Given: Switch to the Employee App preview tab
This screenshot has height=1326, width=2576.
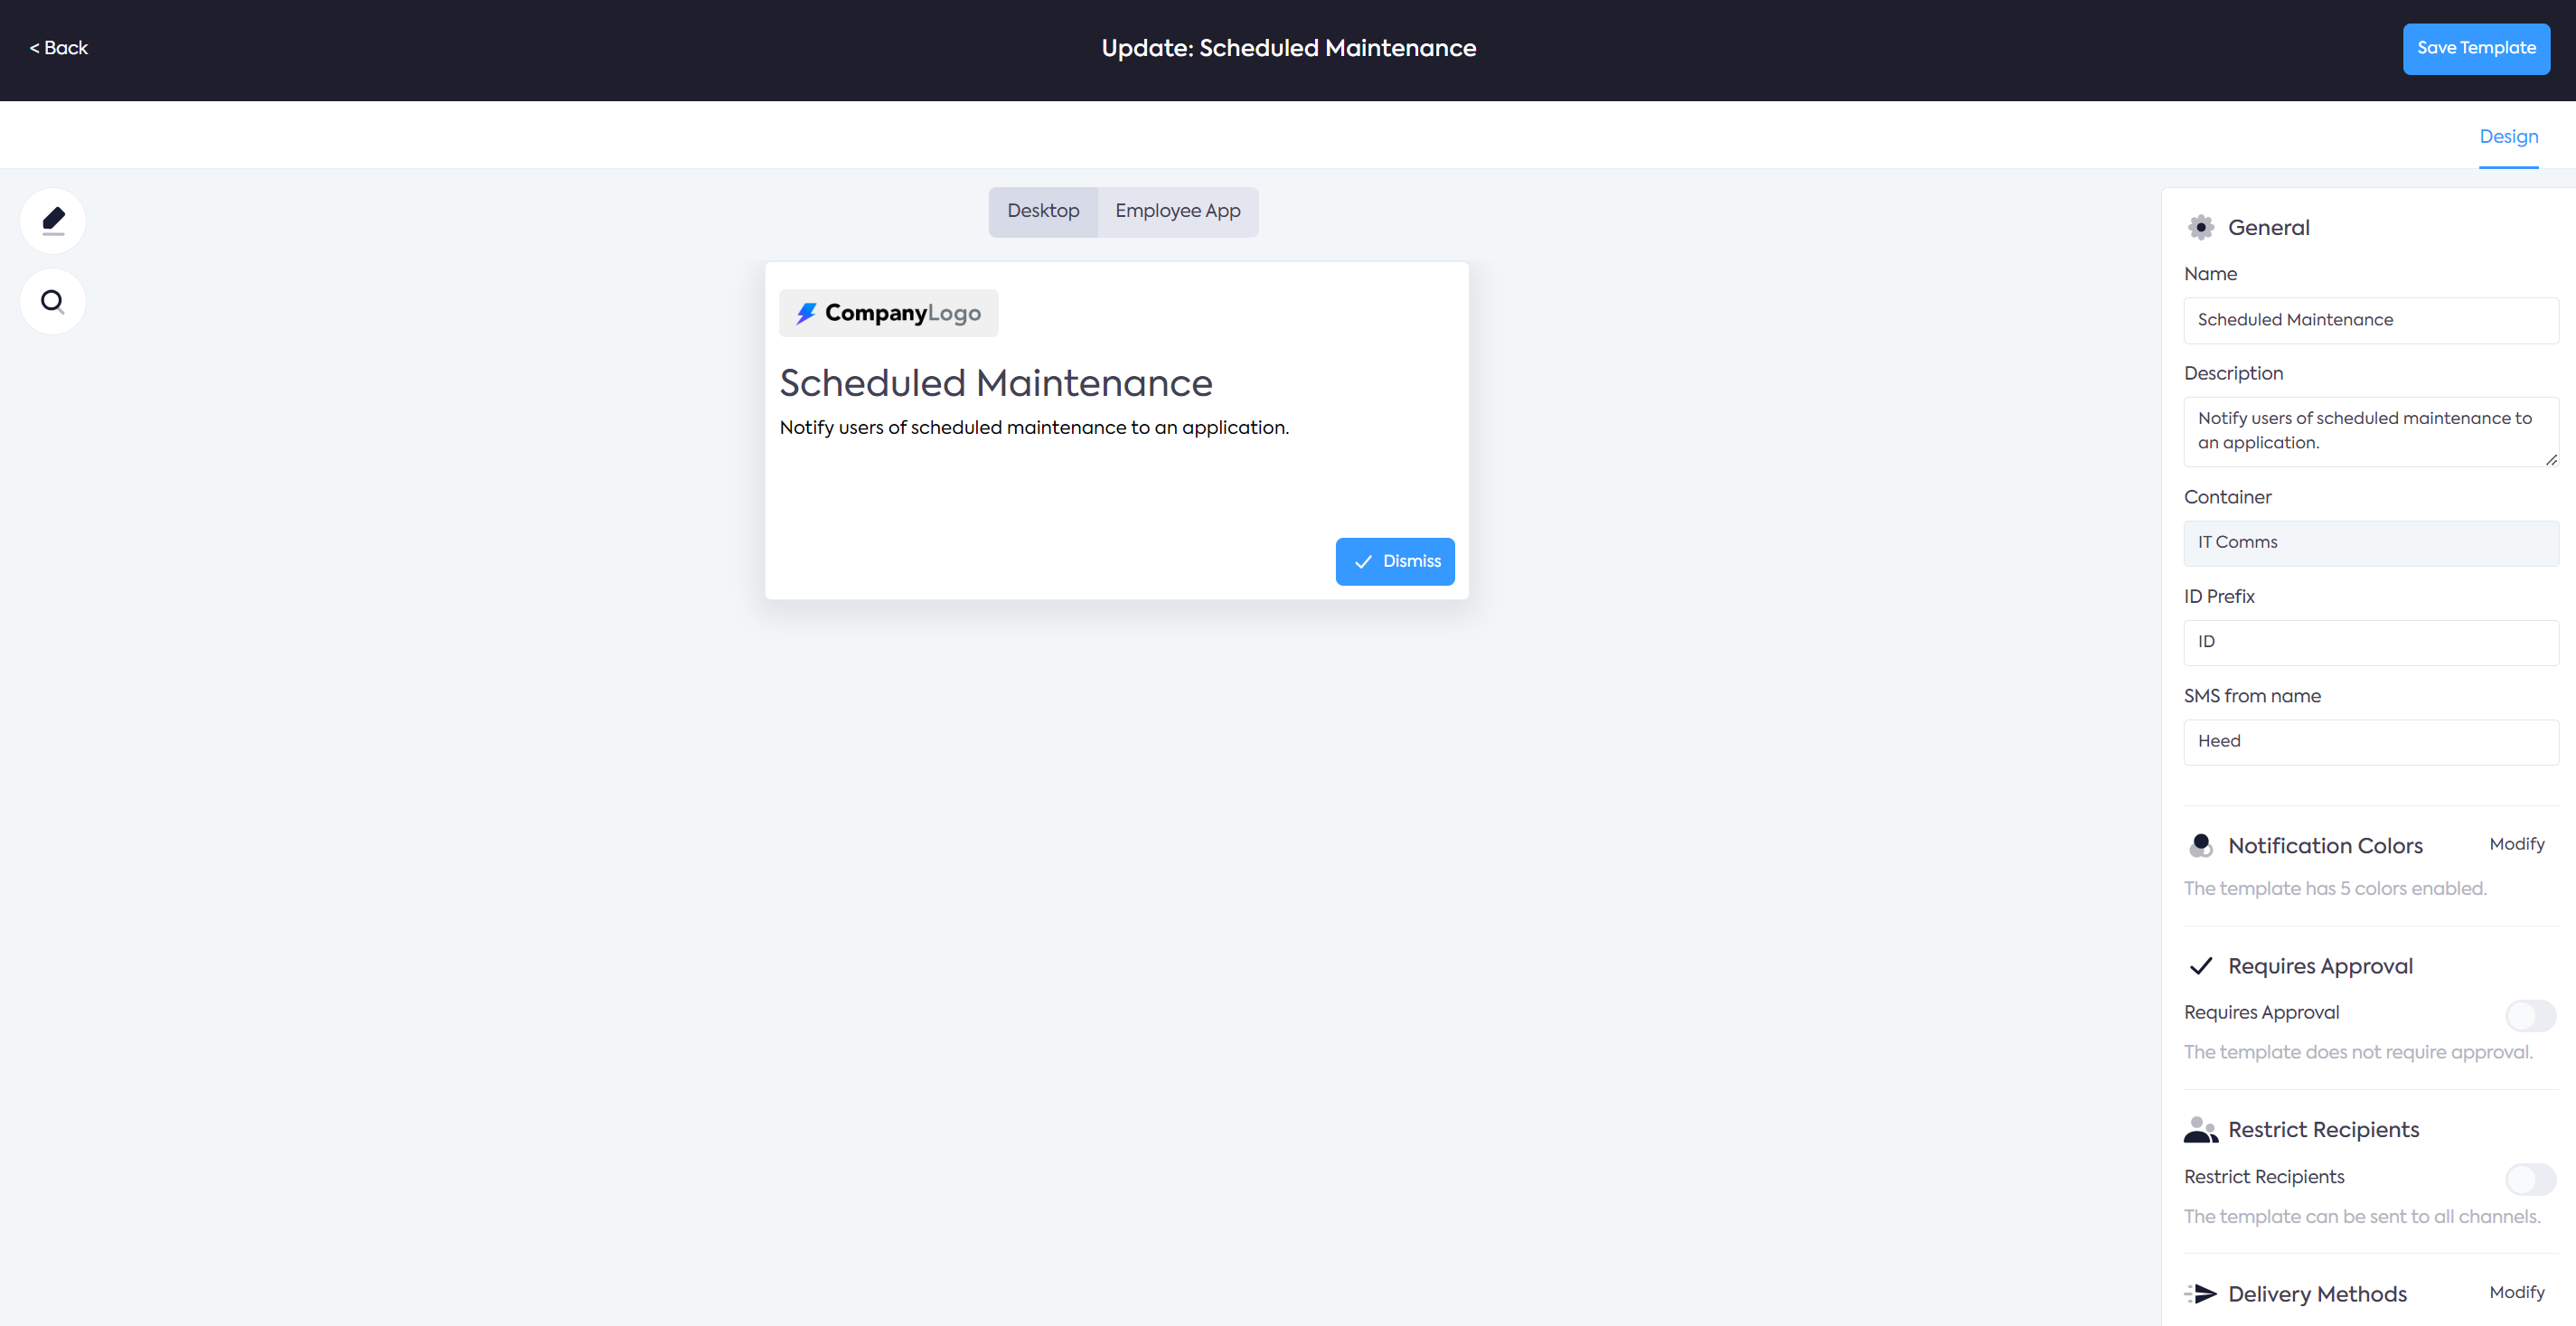Looking at the screenshot, I should pos(1177,211).
